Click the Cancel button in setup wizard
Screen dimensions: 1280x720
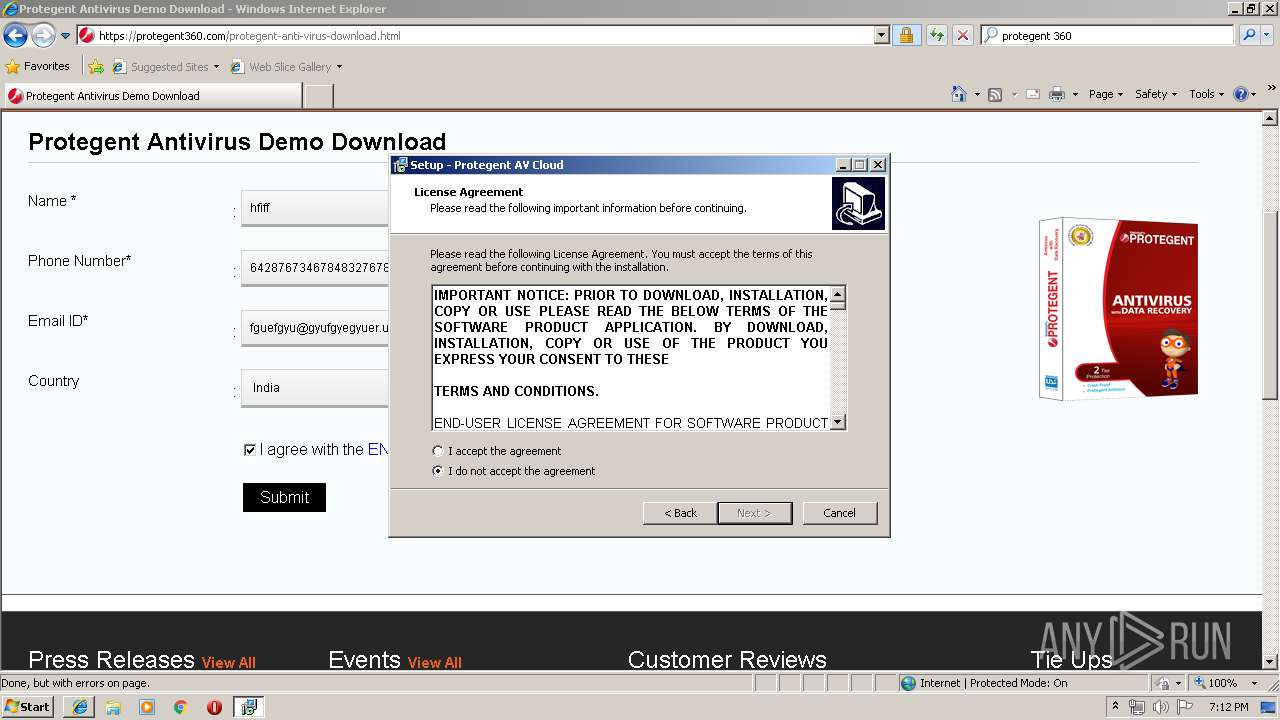coord(839,513)
